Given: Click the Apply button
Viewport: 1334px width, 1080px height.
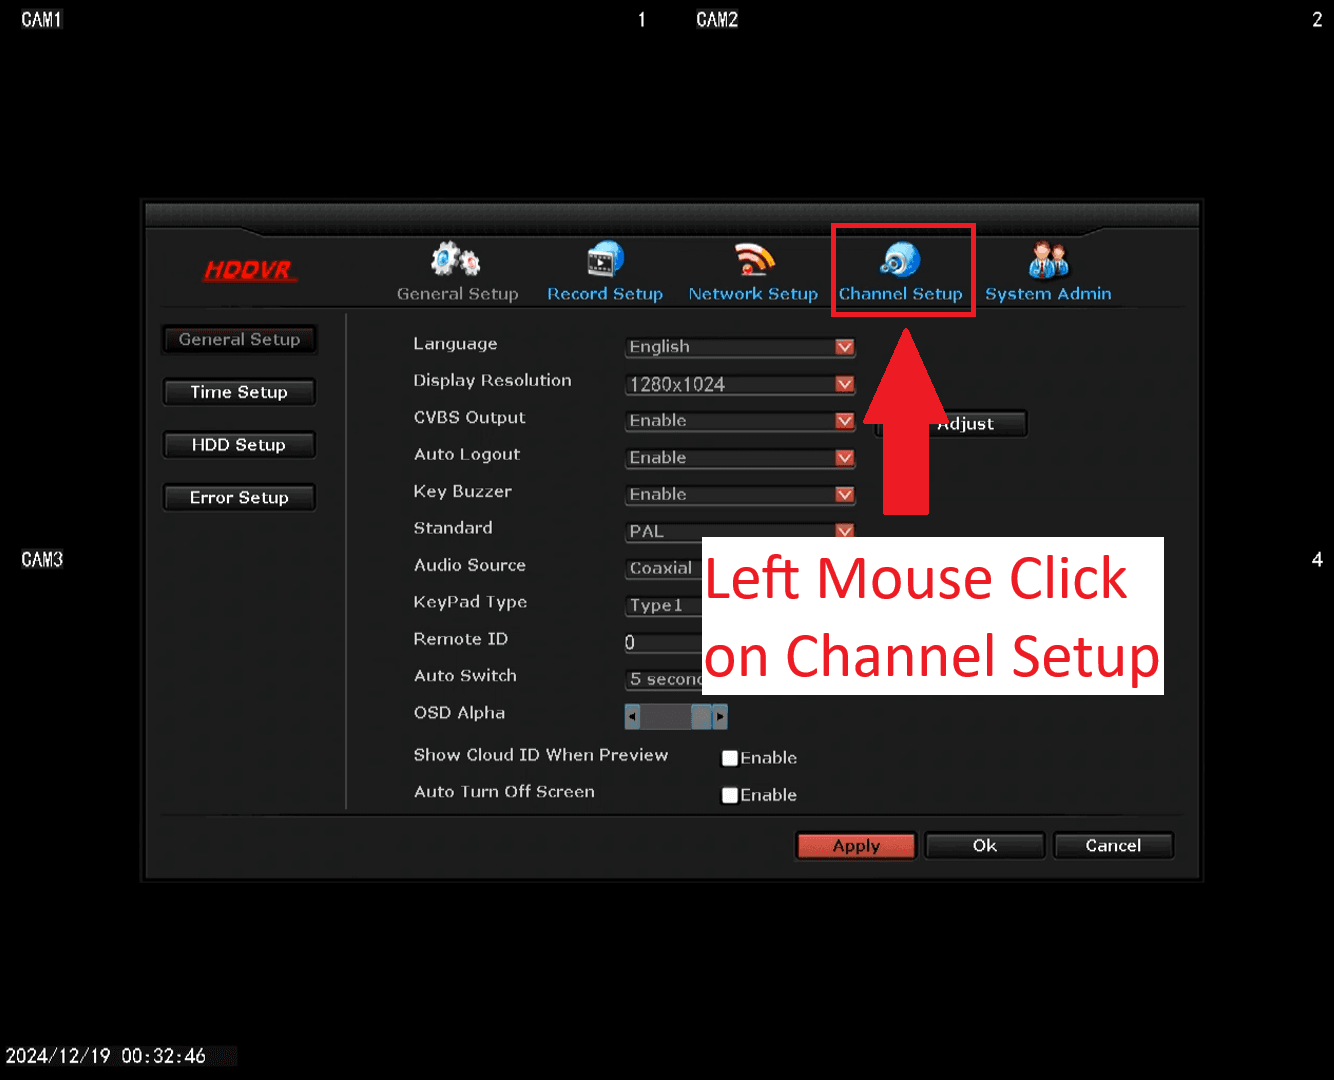Looking at the screenshot, I should (x=856, y=846).
